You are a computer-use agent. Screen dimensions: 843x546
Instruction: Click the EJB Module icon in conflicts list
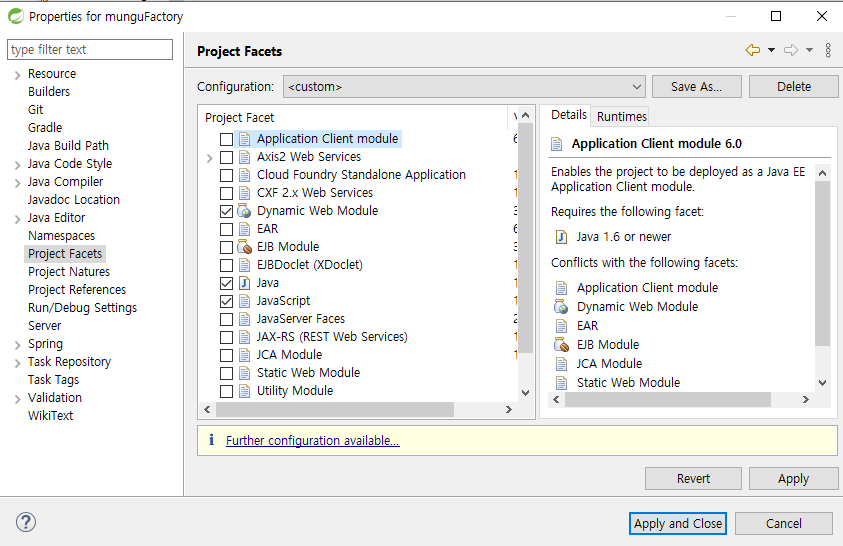coord(561,344)
